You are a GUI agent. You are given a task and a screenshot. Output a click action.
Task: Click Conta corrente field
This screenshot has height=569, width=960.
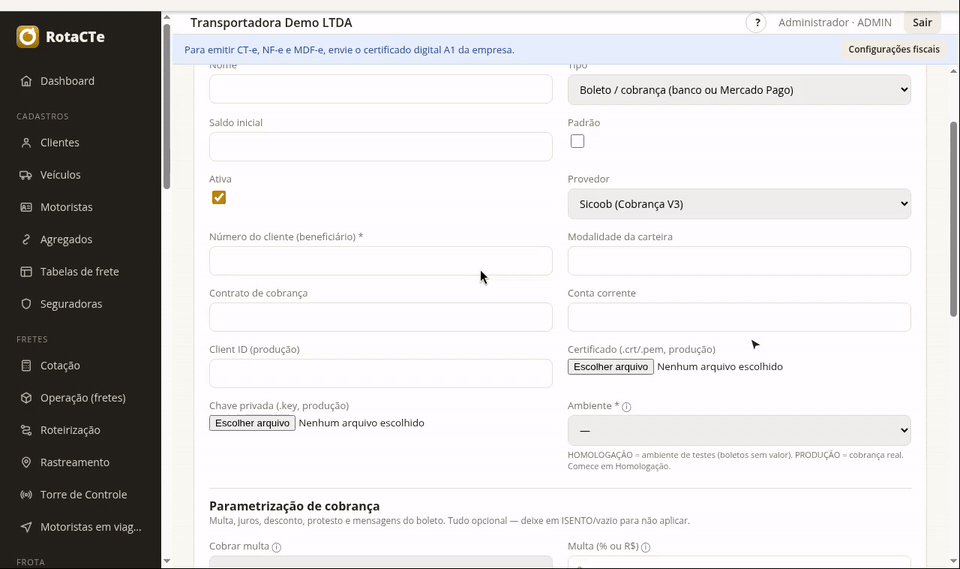tap(739, 317)
